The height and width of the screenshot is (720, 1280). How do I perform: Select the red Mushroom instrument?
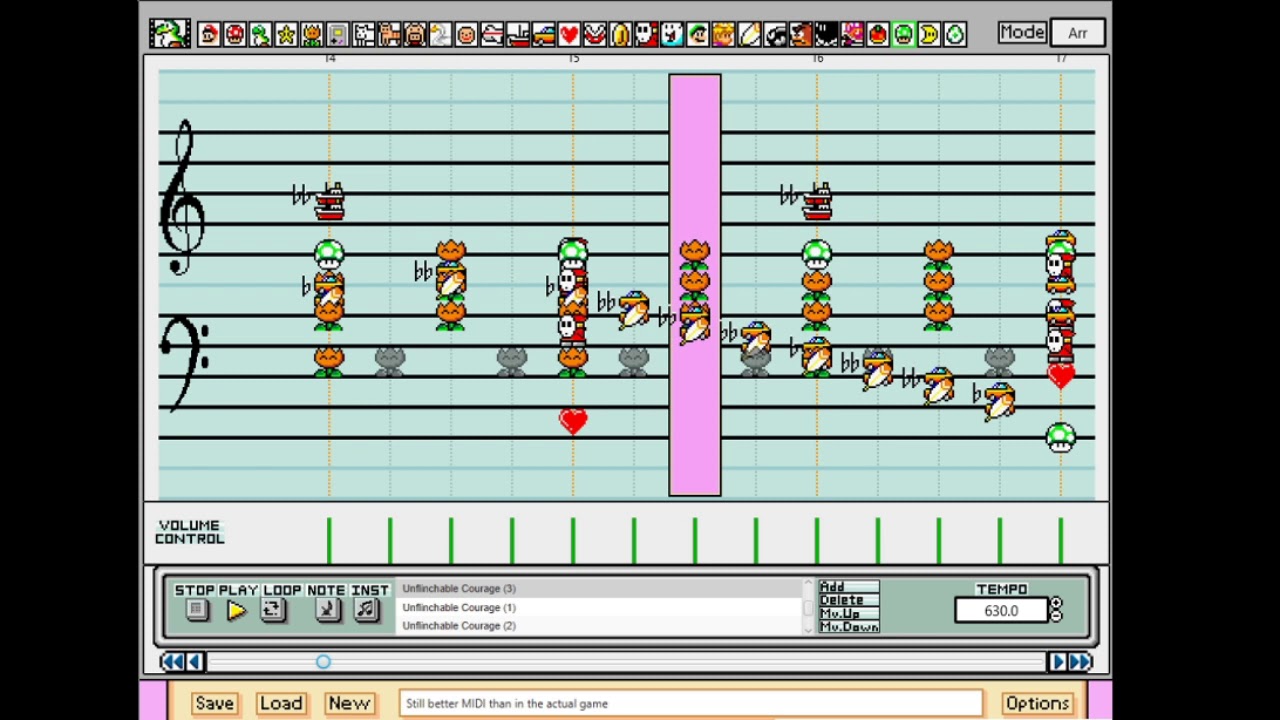point(235,34)
